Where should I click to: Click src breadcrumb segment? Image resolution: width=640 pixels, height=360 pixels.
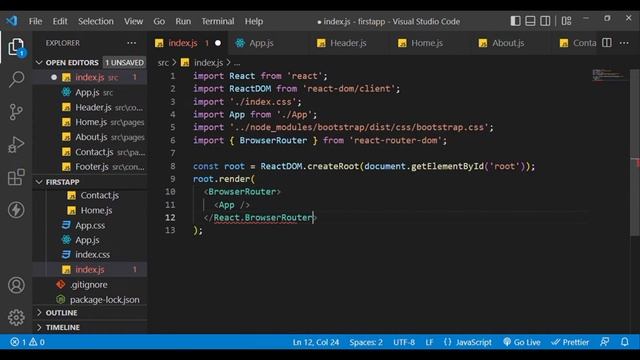[163, 62]
